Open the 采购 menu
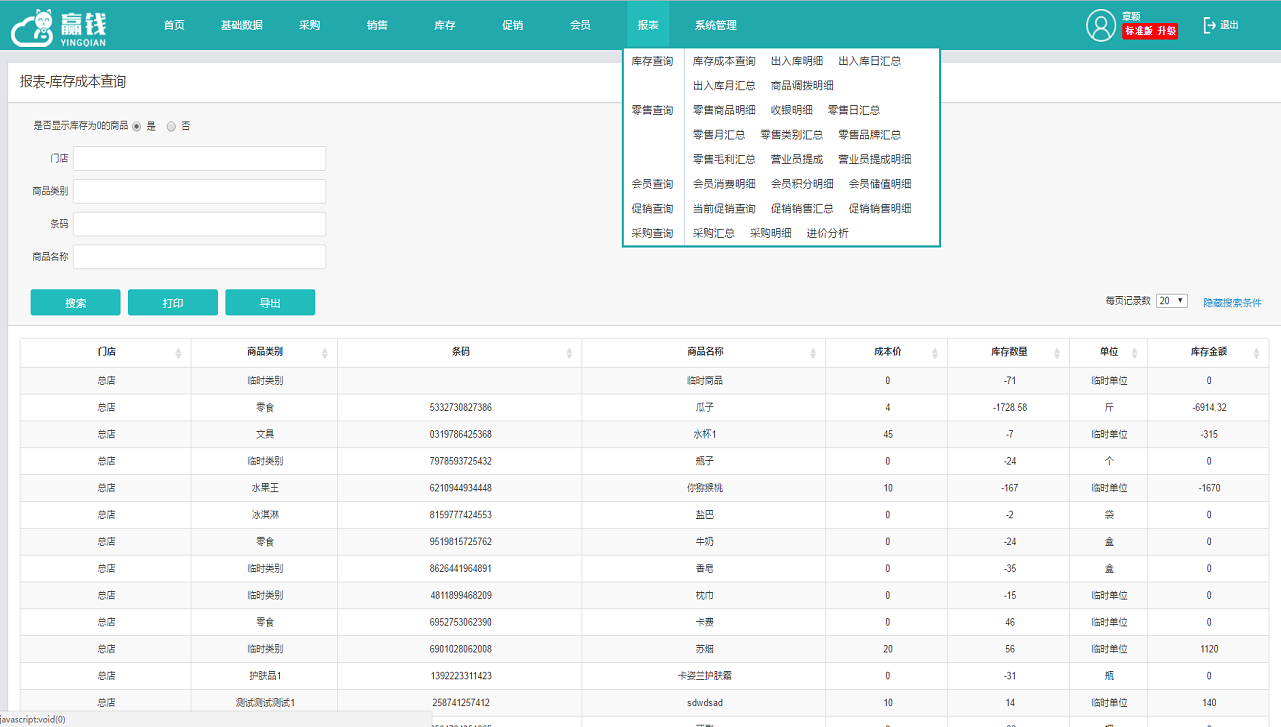 pyautogui.click(x=310, y=25)
